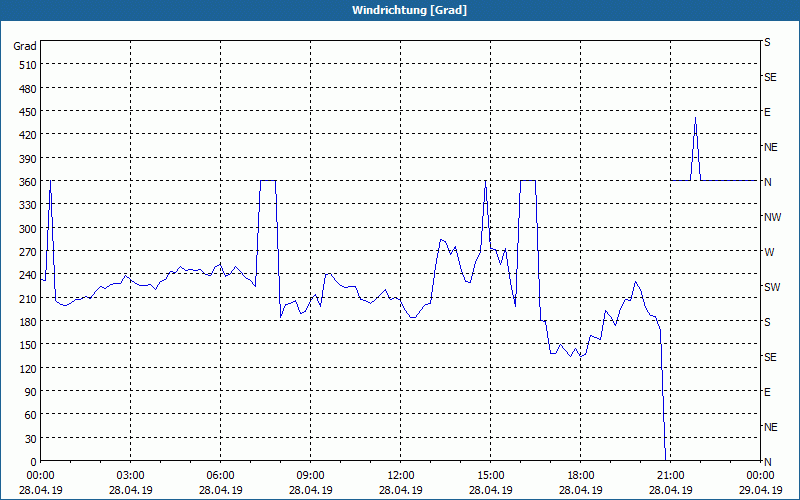Click the 28.04.19 date under 12:00
This screenshot has height=500, width=800.
point(401,490)
